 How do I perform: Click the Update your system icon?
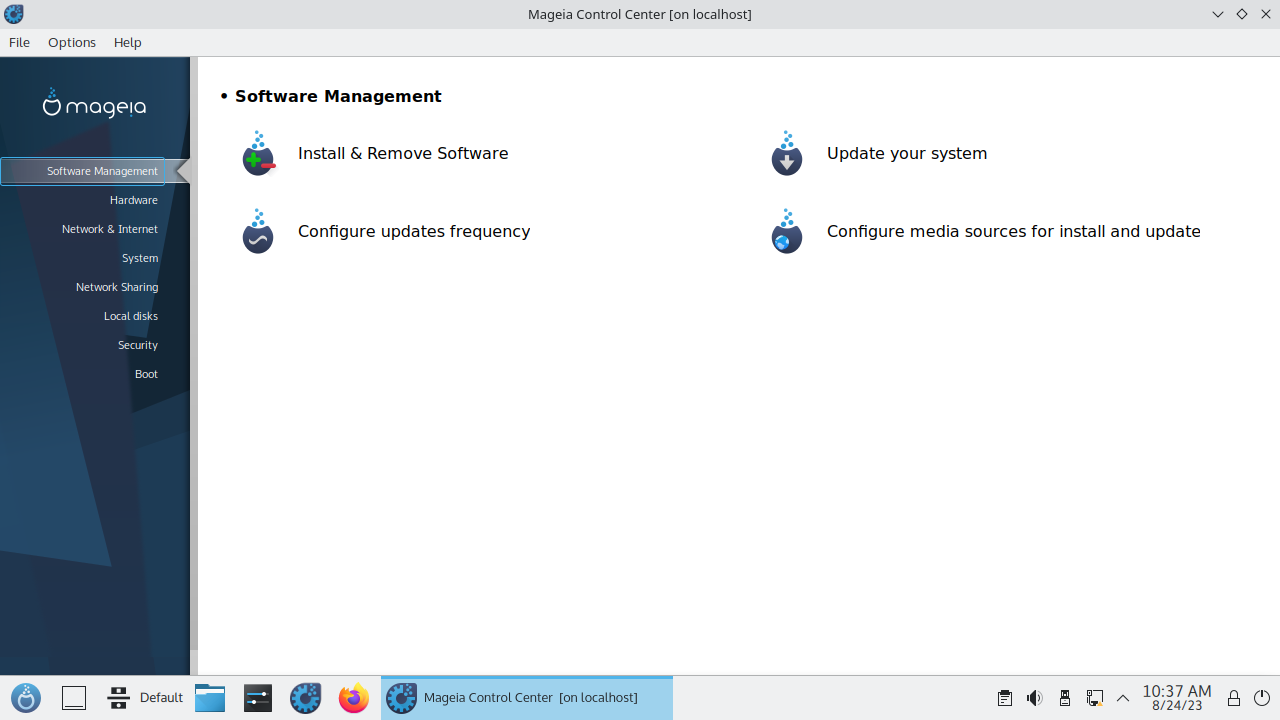pyautogui.click(x=787, y=153)
